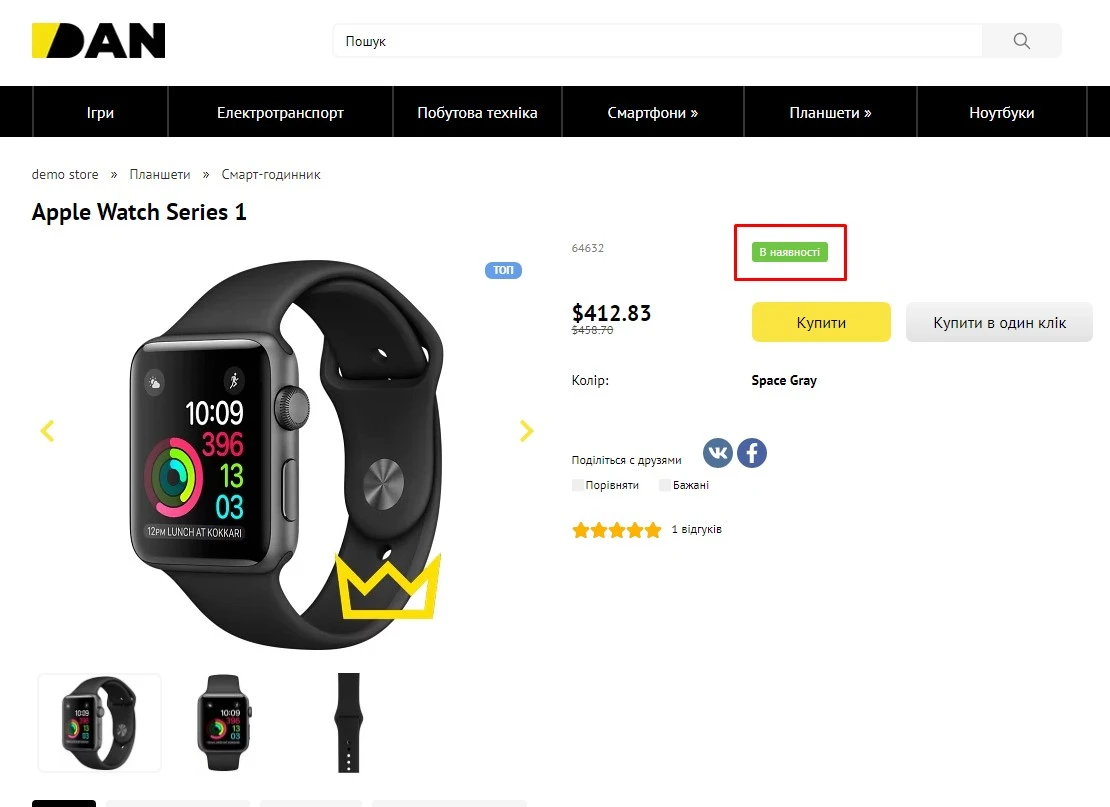
Task: Open the 1 відгуків reviews link
Action: [697, 529]
